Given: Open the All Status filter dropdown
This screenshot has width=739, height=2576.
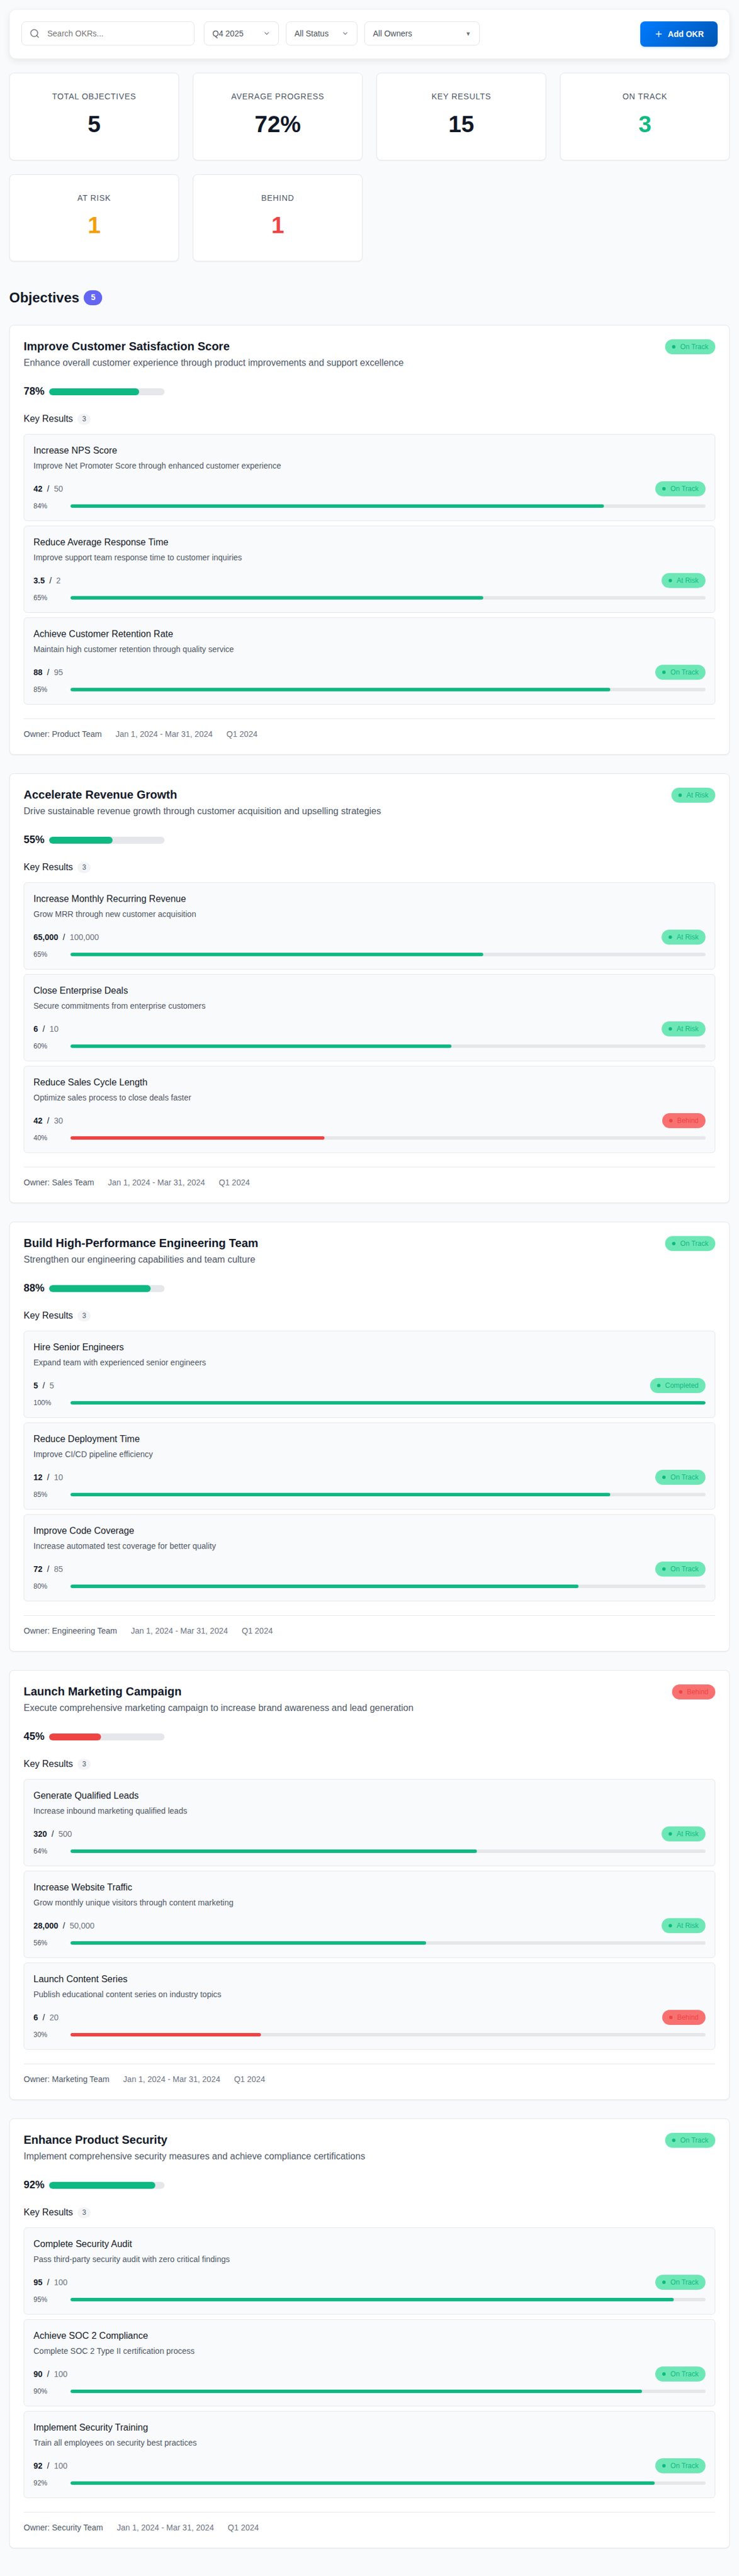Looking at the screenshot, I should point(321,34).
